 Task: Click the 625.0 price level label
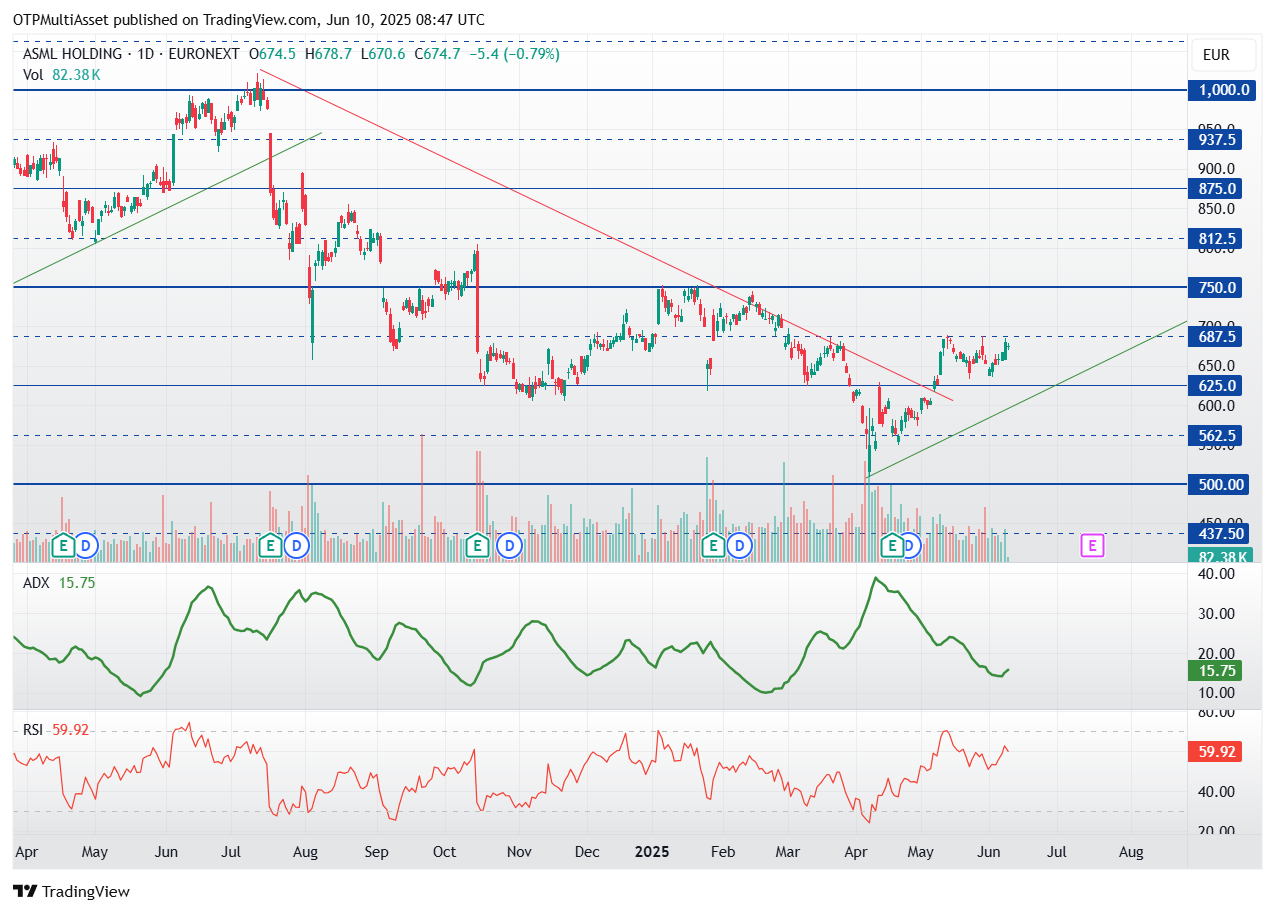pos(1215,385)
